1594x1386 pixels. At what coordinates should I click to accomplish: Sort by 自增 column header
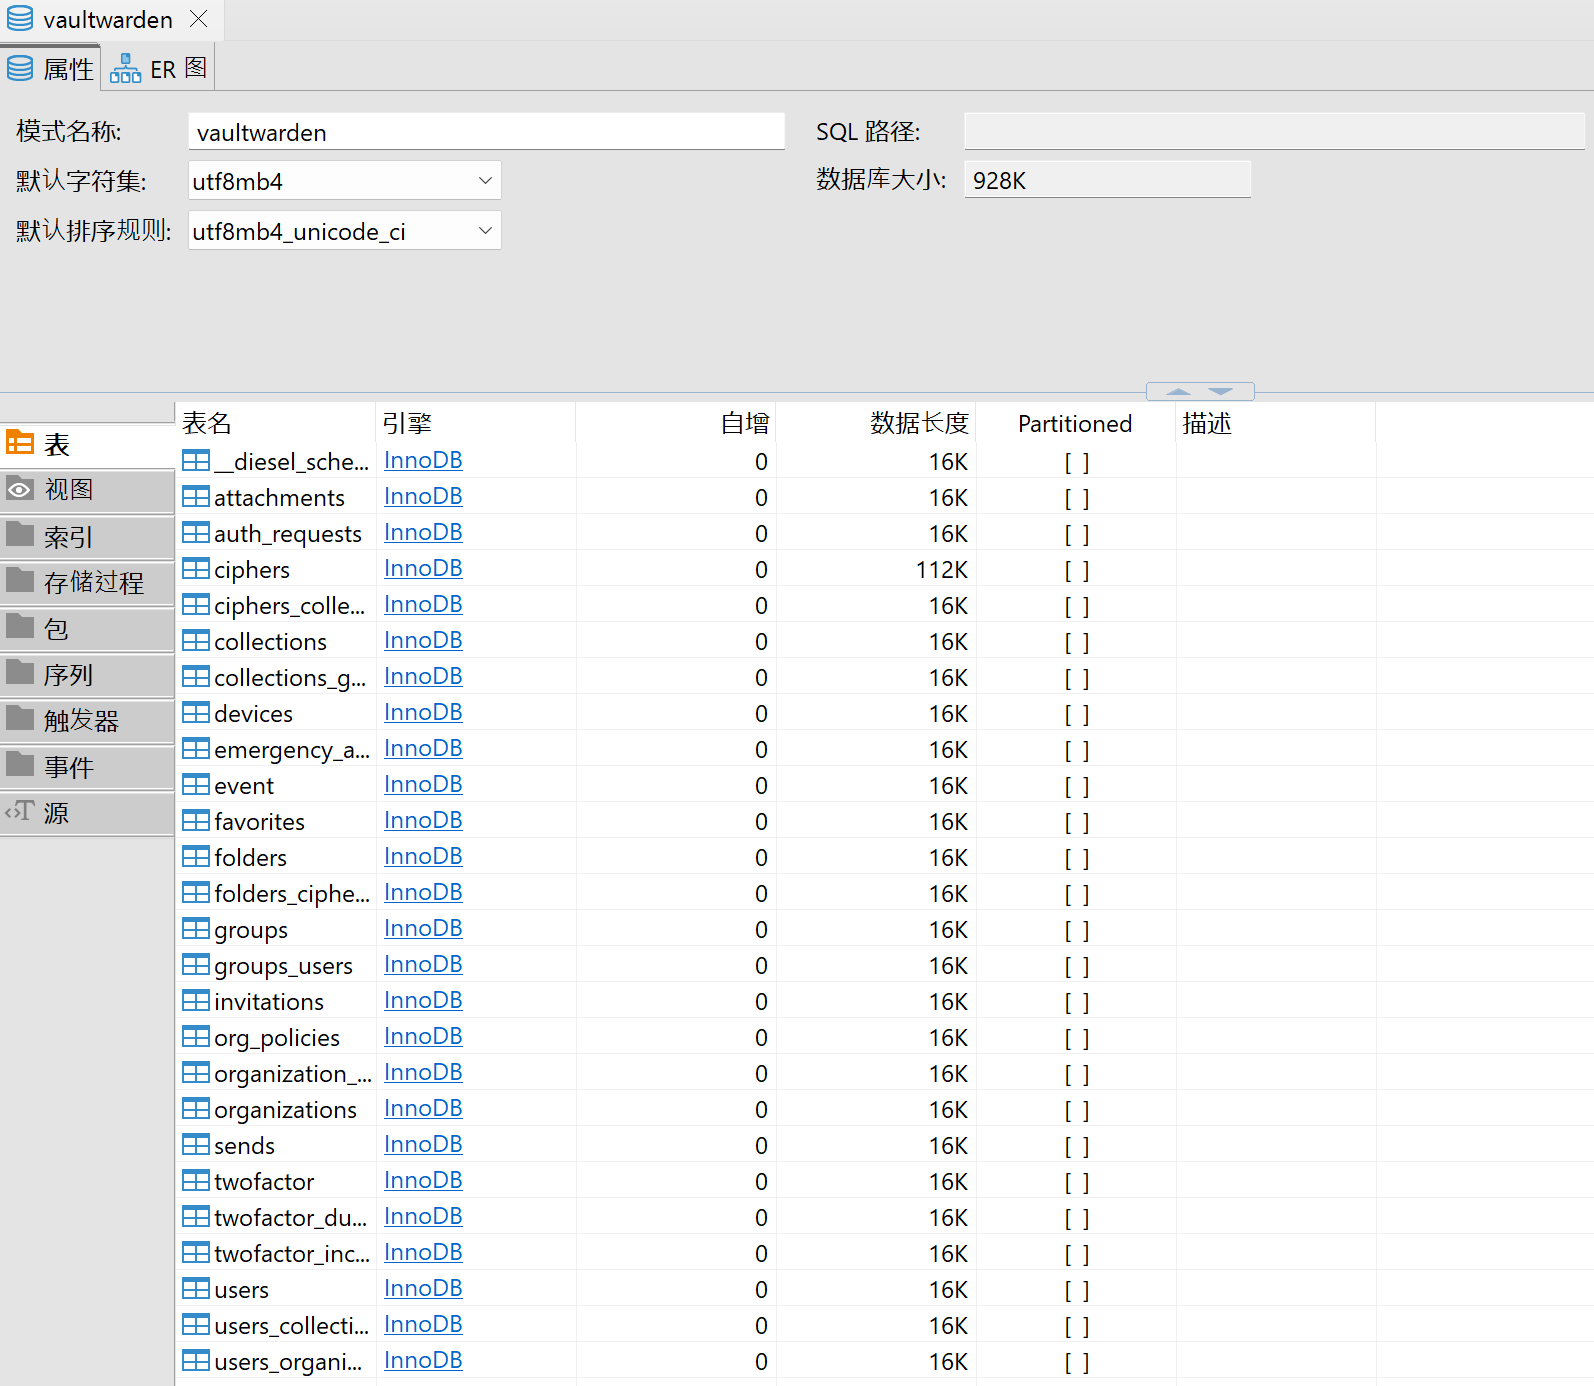pos(676,423)
